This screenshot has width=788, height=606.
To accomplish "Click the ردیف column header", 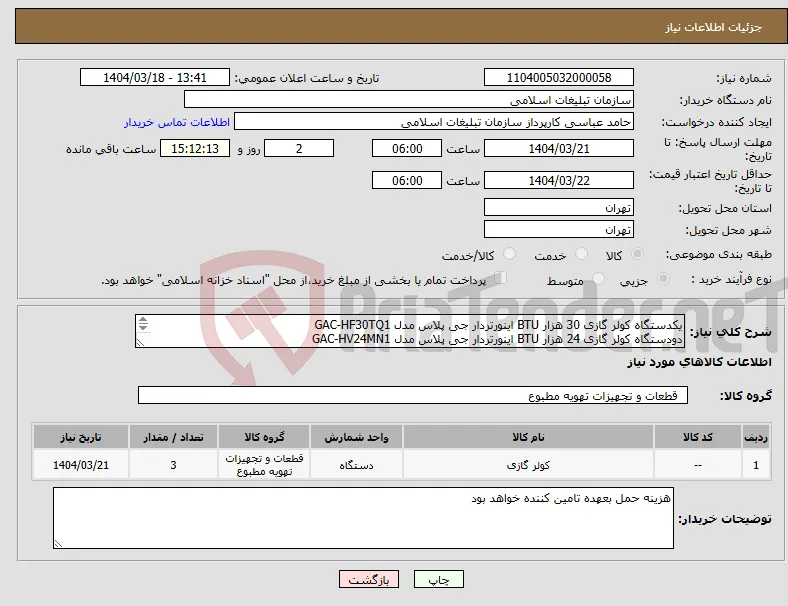I will coord(756,437).
